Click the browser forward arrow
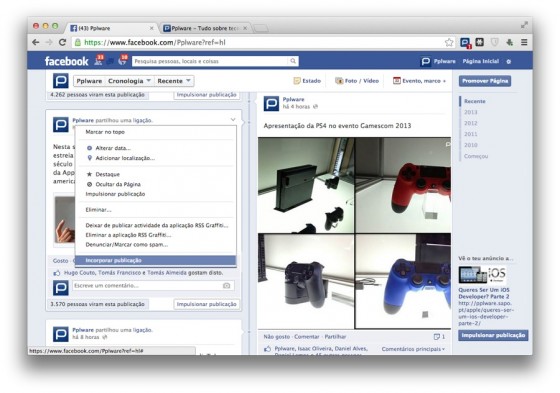The width and height of the screenshot is (560, 393). point(49,43)
